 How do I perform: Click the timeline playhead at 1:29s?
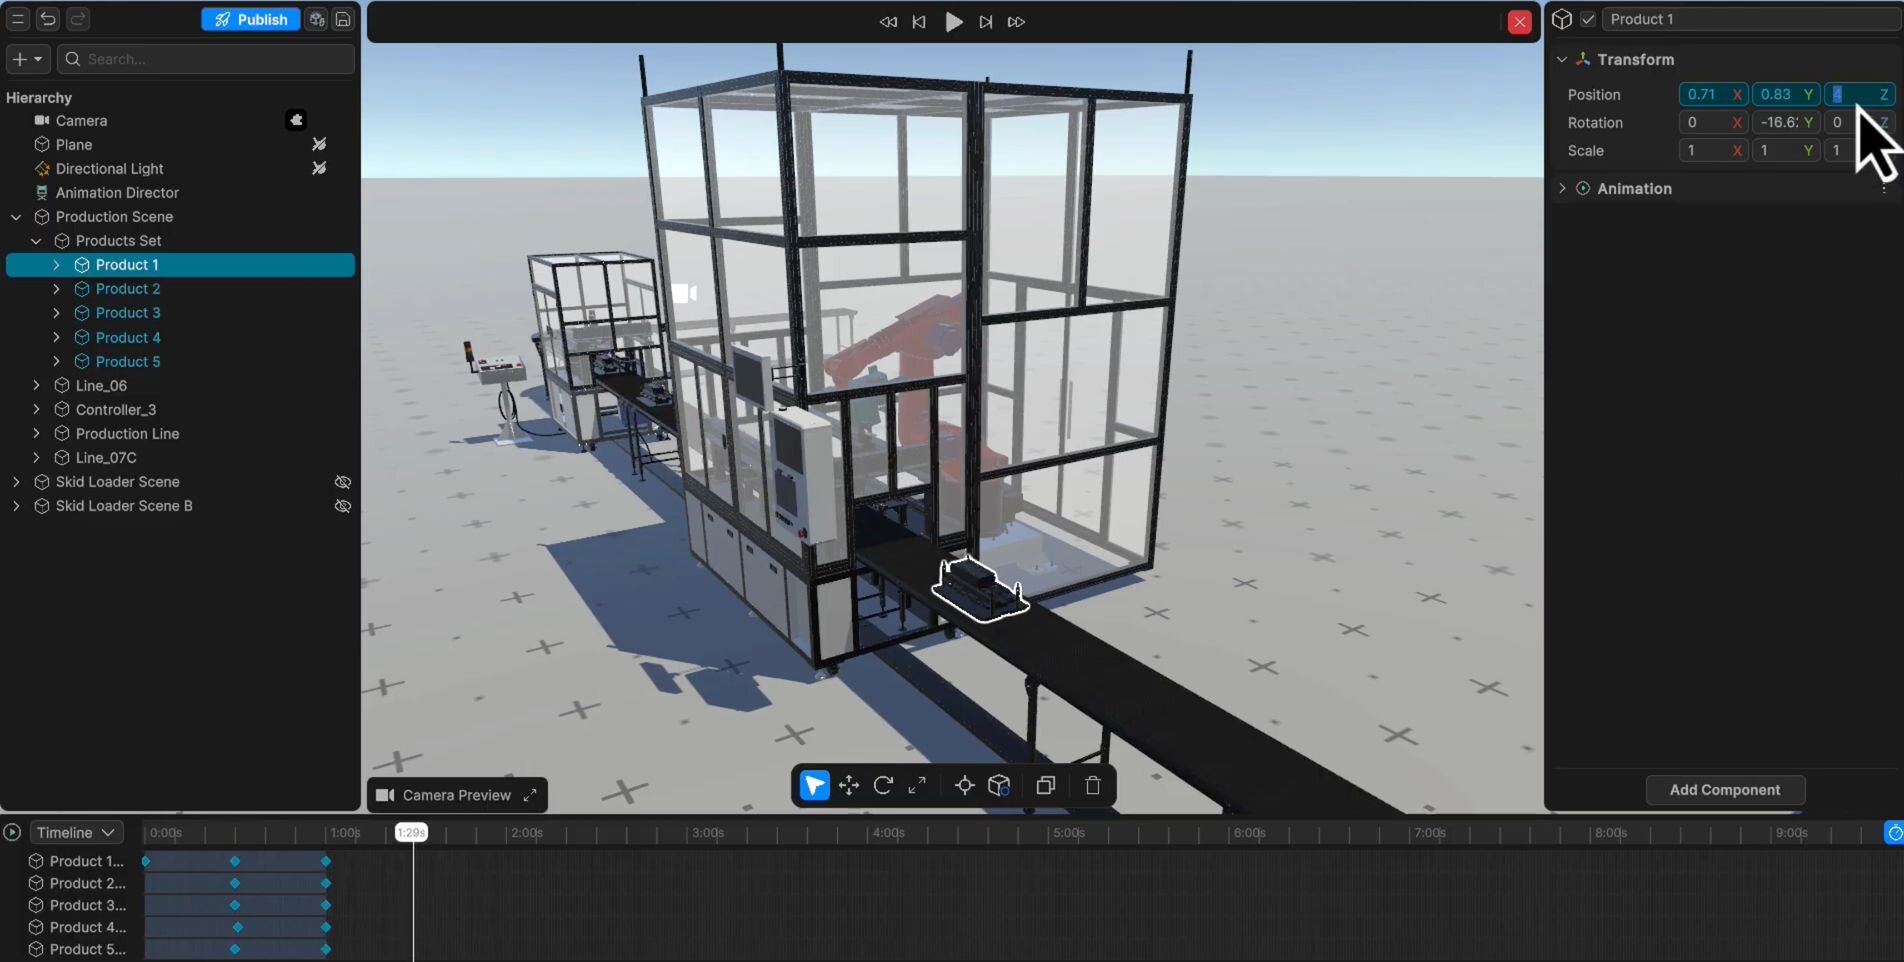coord(411,832)
